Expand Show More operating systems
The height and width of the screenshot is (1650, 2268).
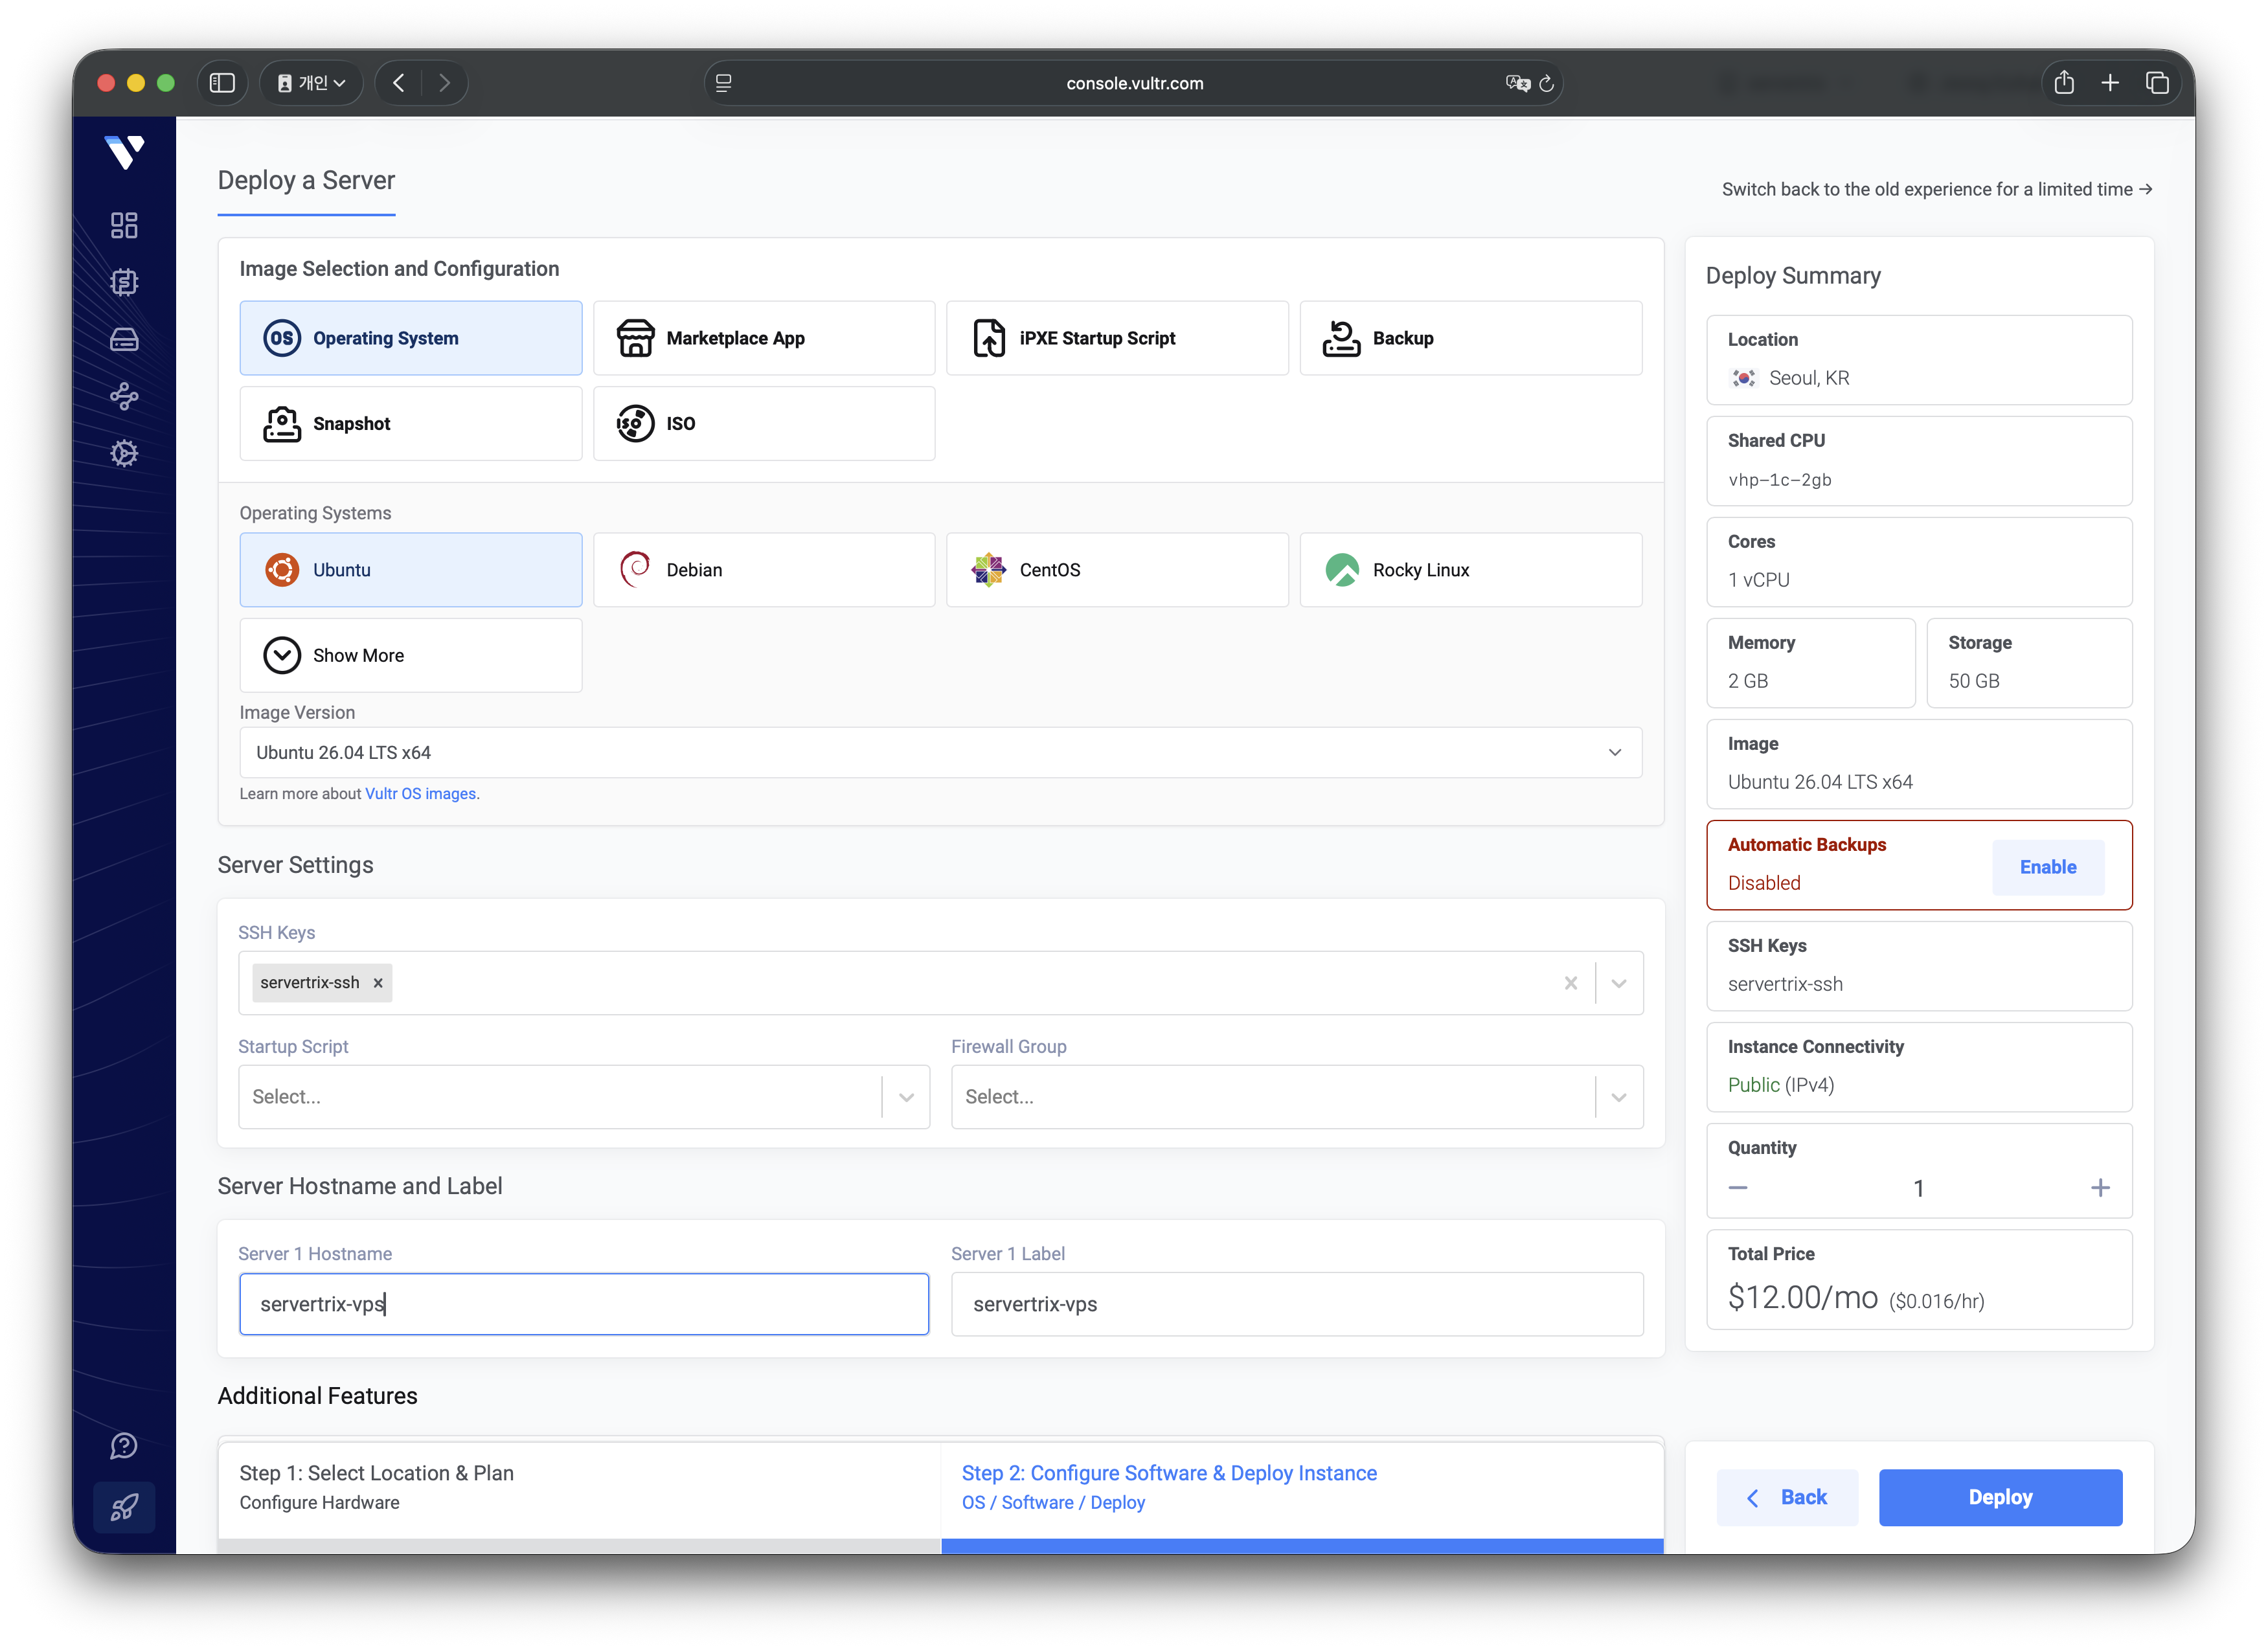411,655
